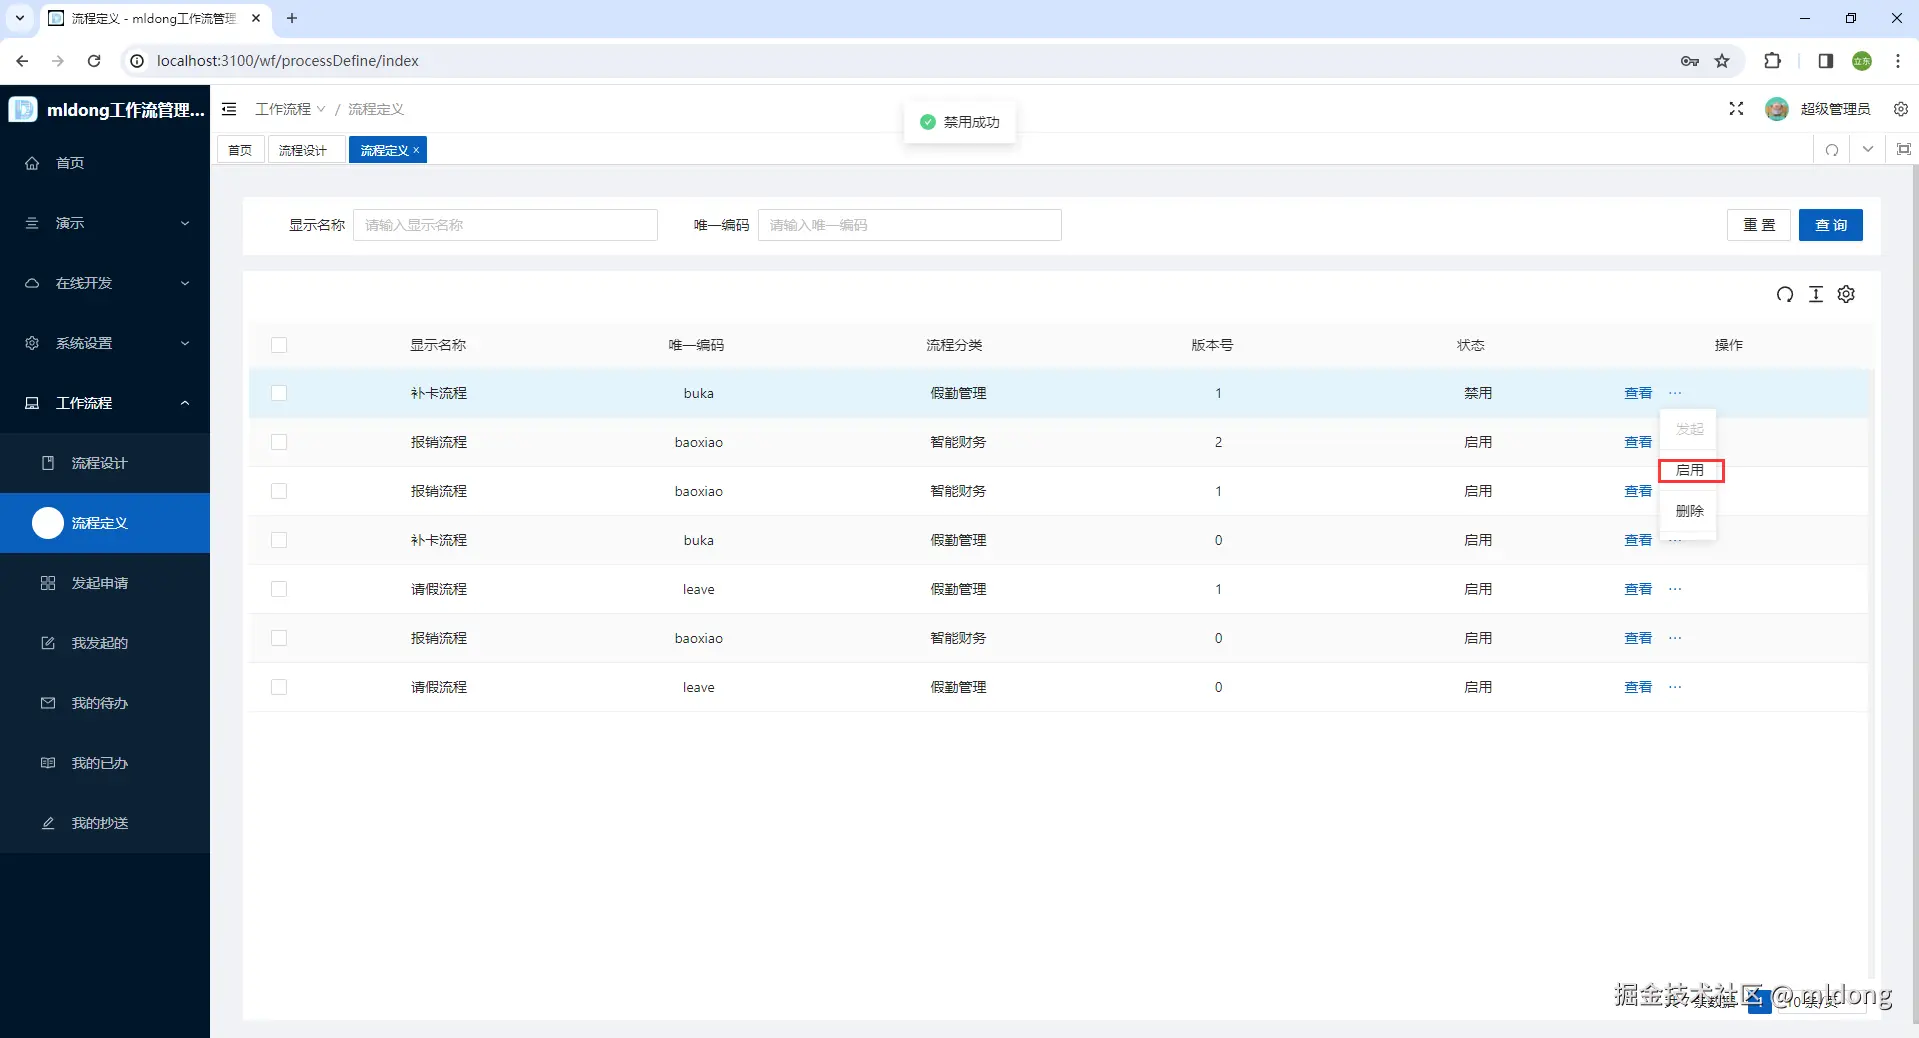Image resolution: width=1919 pixels, height=1038 pixels.
Task: Expand the 演示 sidebar menu
Action: pyautogui.click(x=105, y=223)
